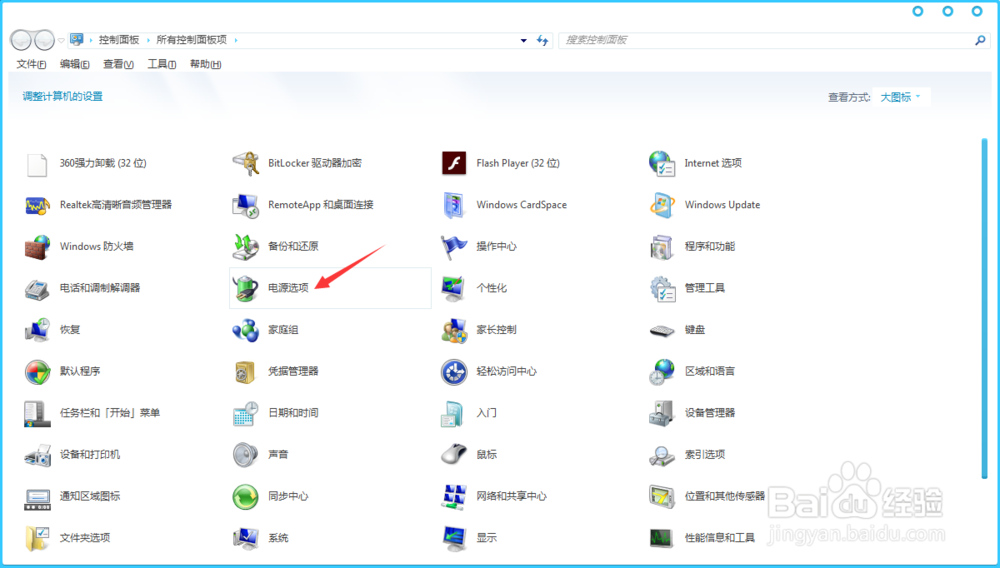1000x568 pixels.
Task: Click the 程序和功能 icon
Action: tap(662, 247)
